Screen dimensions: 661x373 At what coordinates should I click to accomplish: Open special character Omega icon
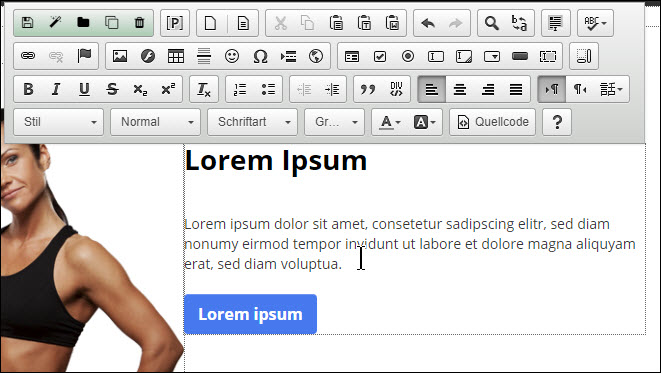click(x=260, y=56)
